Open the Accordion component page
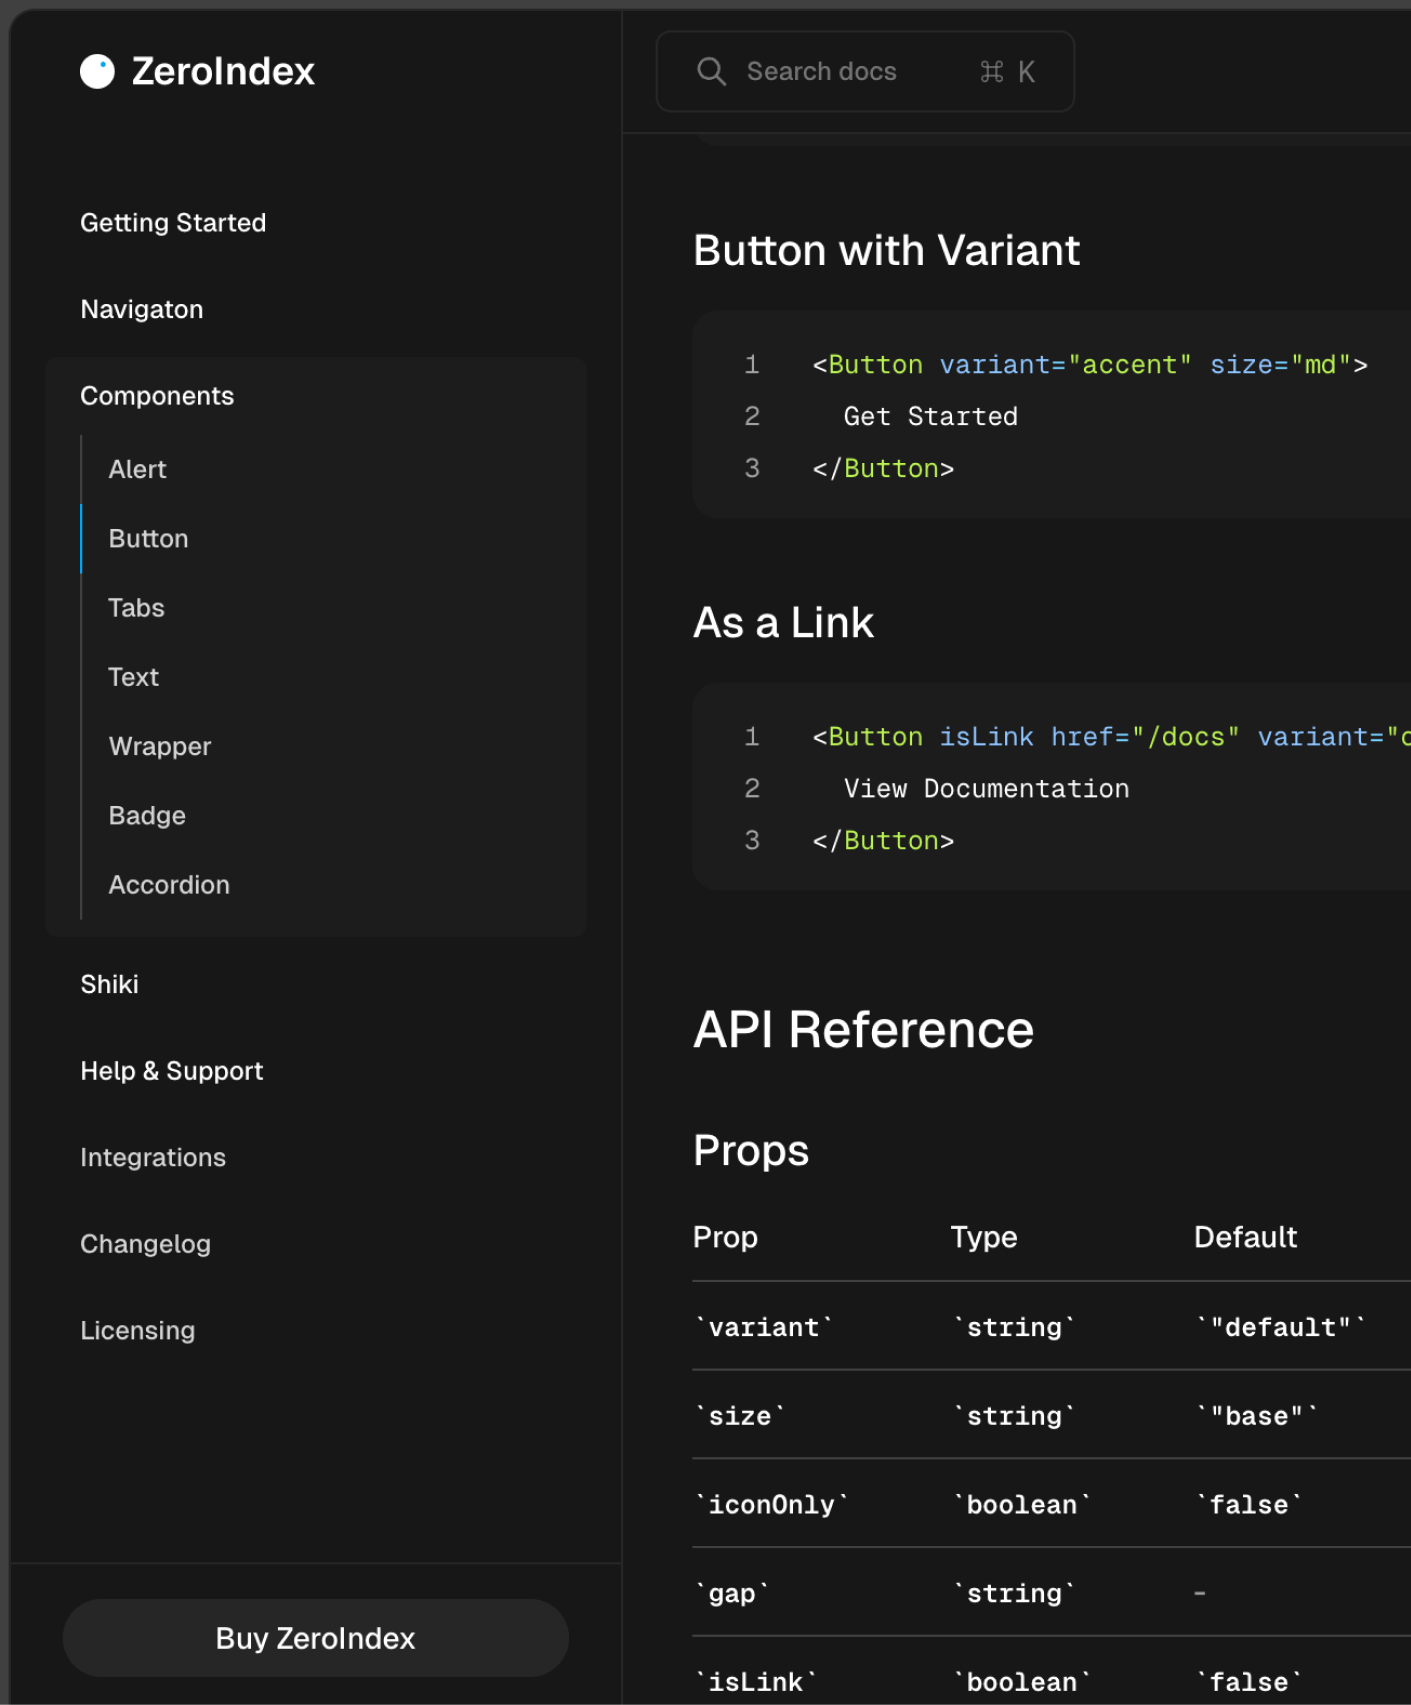 (169, 885)
